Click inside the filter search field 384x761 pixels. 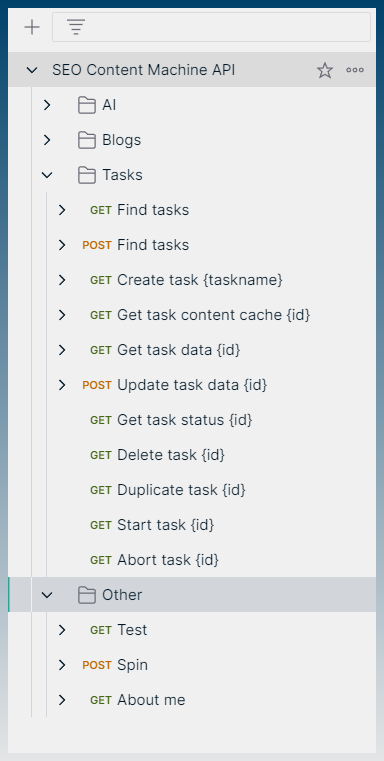point(211,27)
